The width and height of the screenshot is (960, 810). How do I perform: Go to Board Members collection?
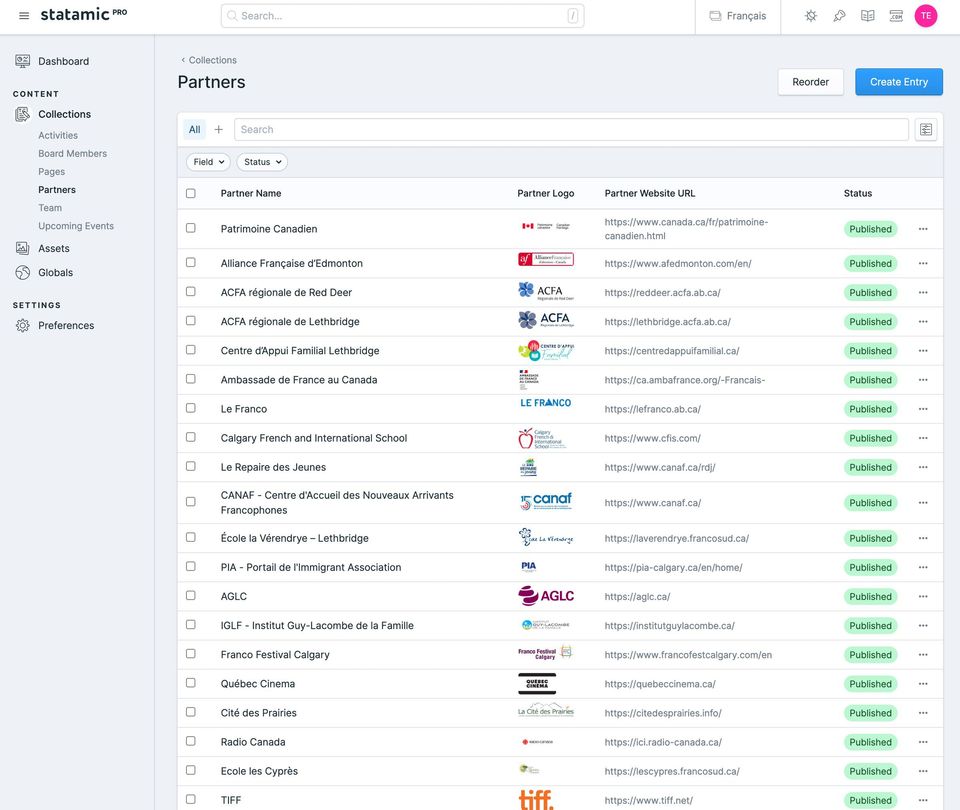point(72,154)
